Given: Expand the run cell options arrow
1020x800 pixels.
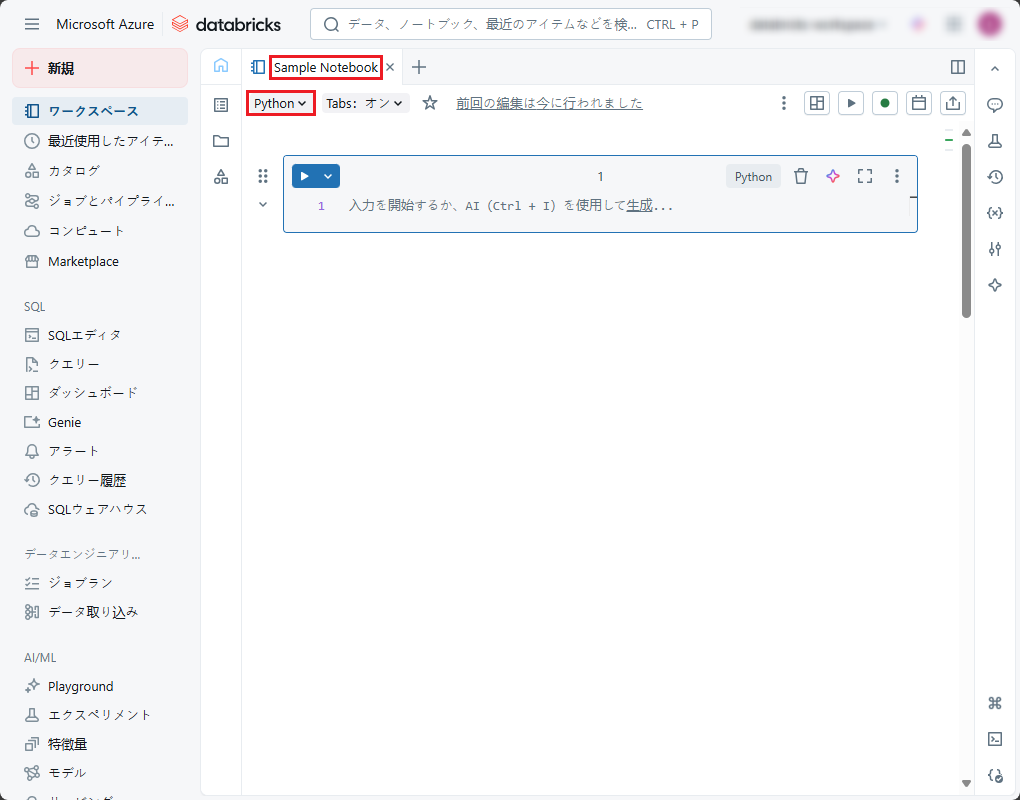Looking at the screenshot, I should point(328,177).
